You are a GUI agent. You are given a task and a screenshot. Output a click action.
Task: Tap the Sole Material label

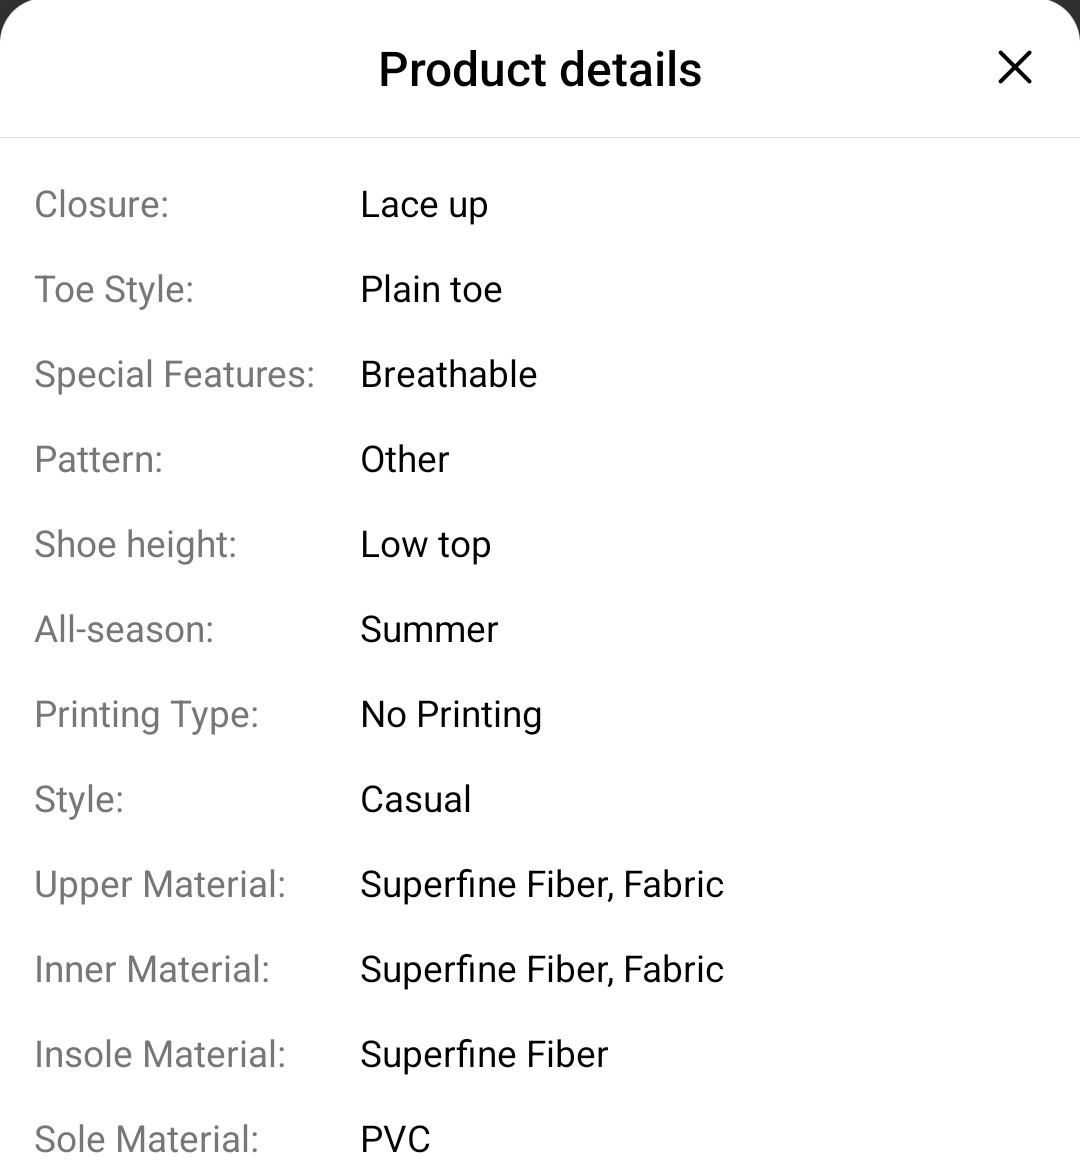coord(146,1140)
